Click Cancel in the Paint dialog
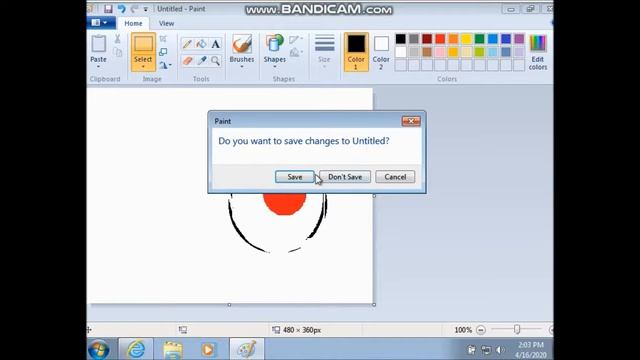640x360 pixels. coord(395,177)
